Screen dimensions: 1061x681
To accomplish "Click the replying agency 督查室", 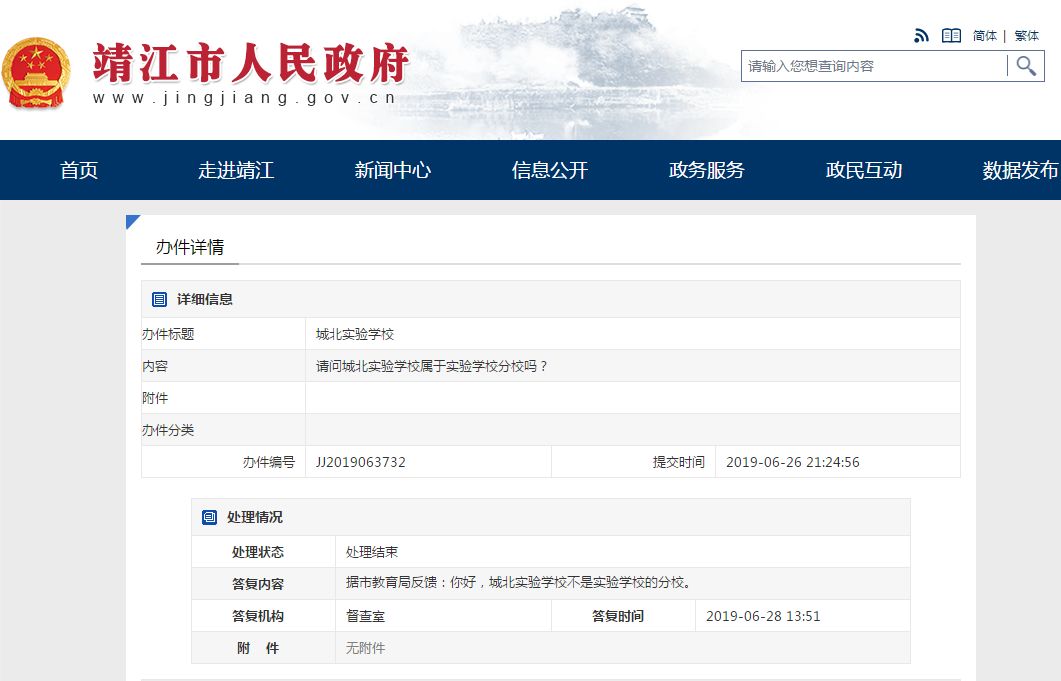I will [x=365, y=616].
